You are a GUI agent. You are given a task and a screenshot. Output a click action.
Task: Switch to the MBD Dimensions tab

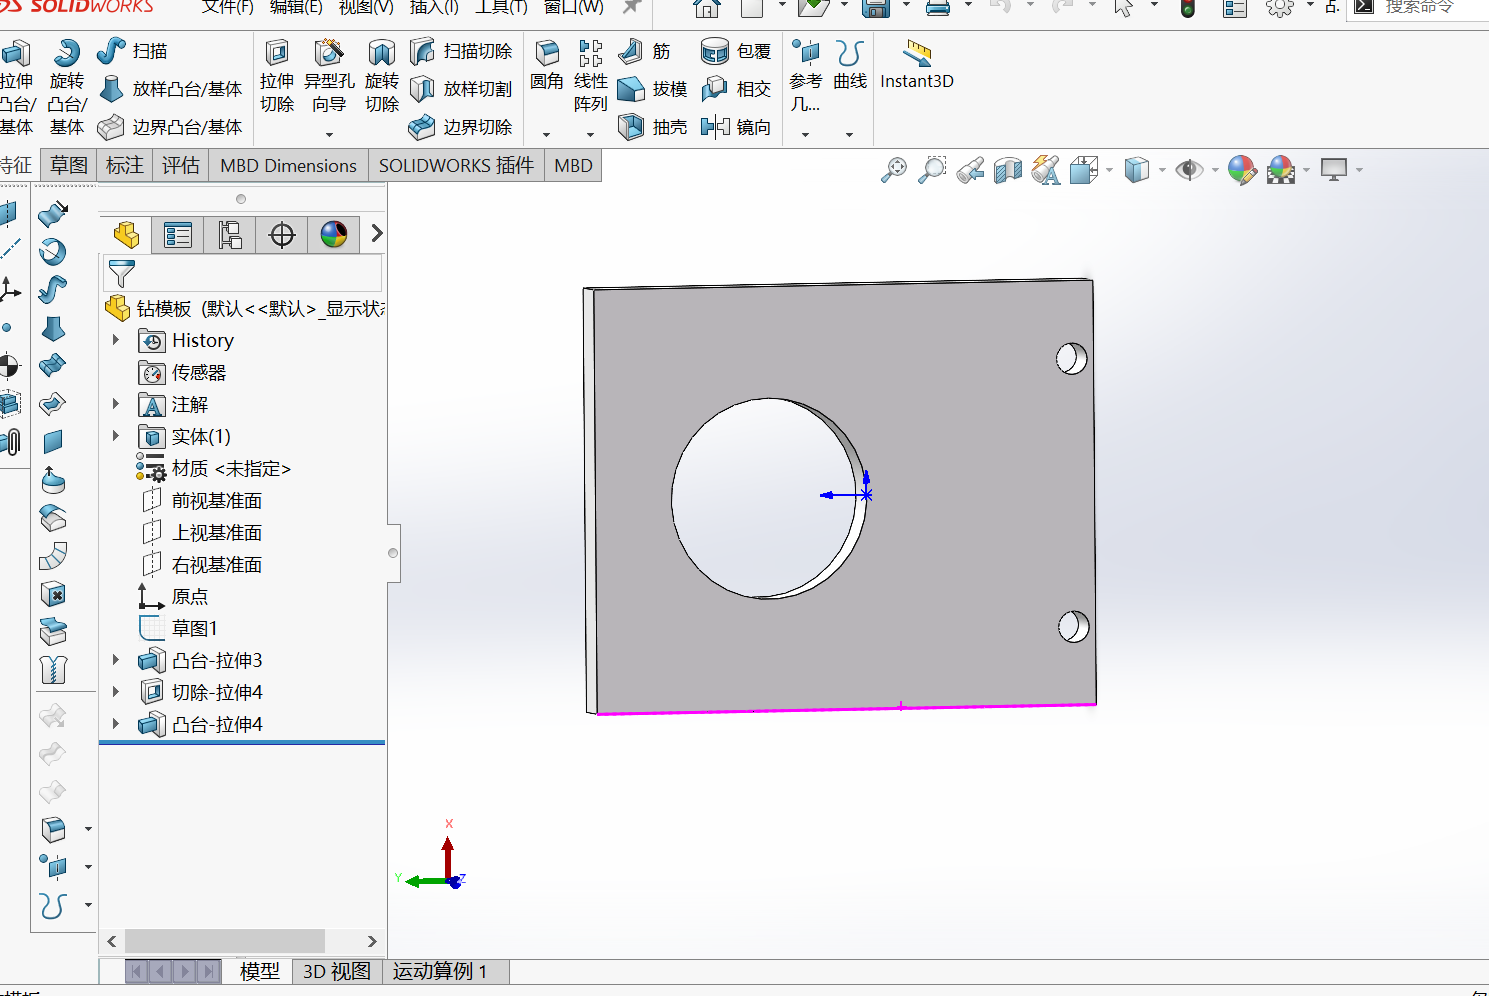pyautogui.click(x=288, y=165)
